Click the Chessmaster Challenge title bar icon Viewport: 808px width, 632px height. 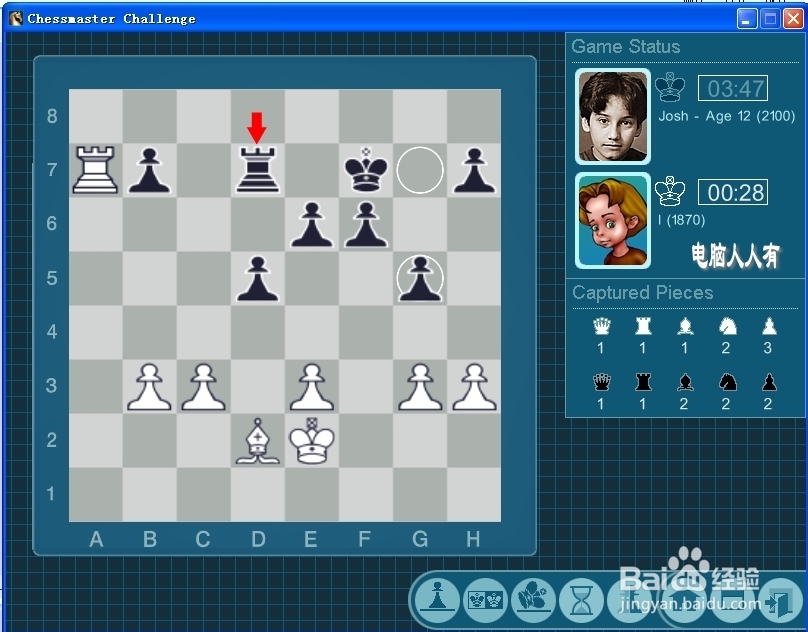pyautogui.click(x=16, y=19)
